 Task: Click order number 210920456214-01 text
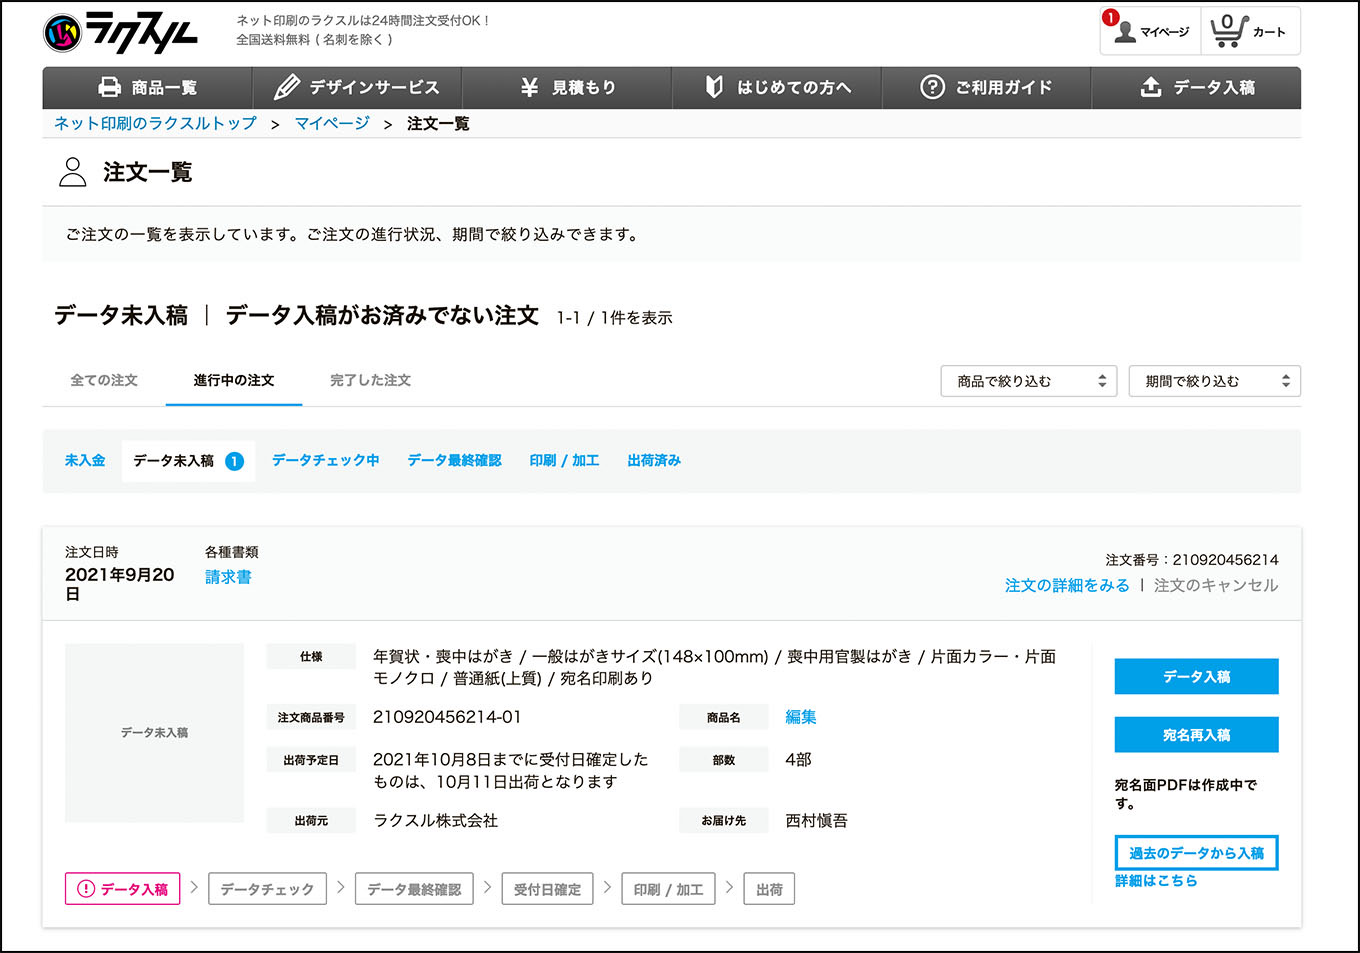pyautogui.click(x=447, y=717)
